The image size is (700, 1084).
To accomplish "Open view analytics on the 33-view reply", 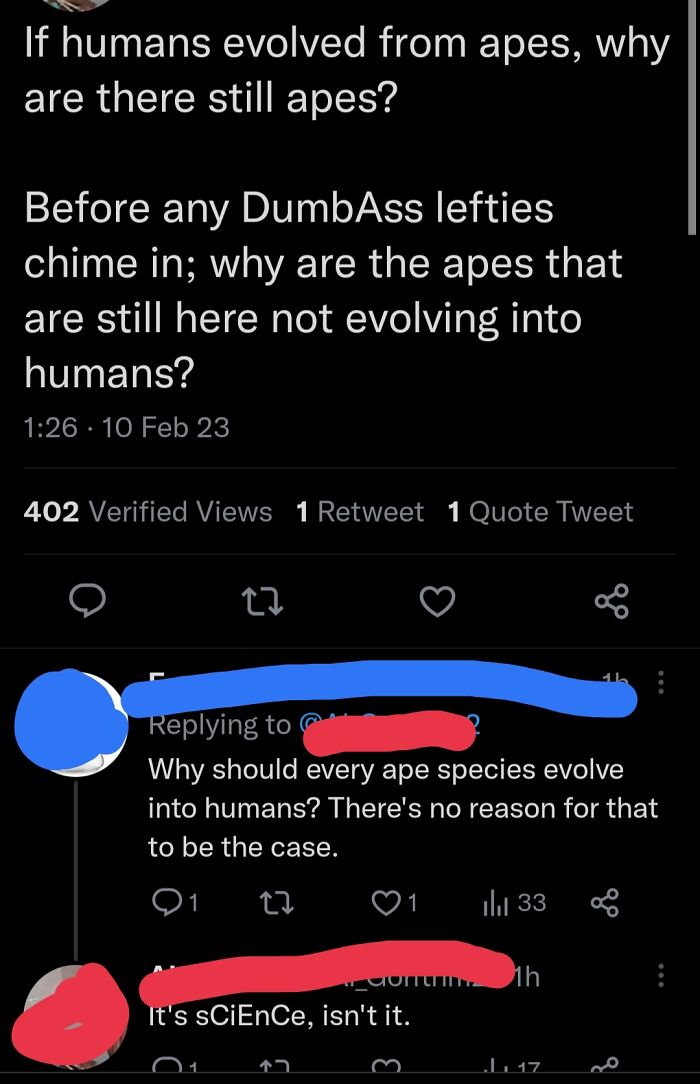I will tap(502, 901).
